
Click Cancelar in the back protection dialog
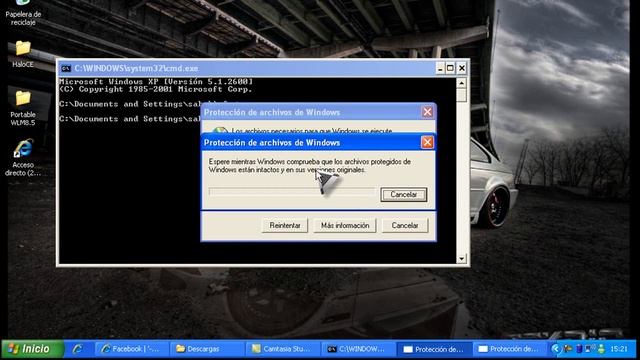point(405,225)
